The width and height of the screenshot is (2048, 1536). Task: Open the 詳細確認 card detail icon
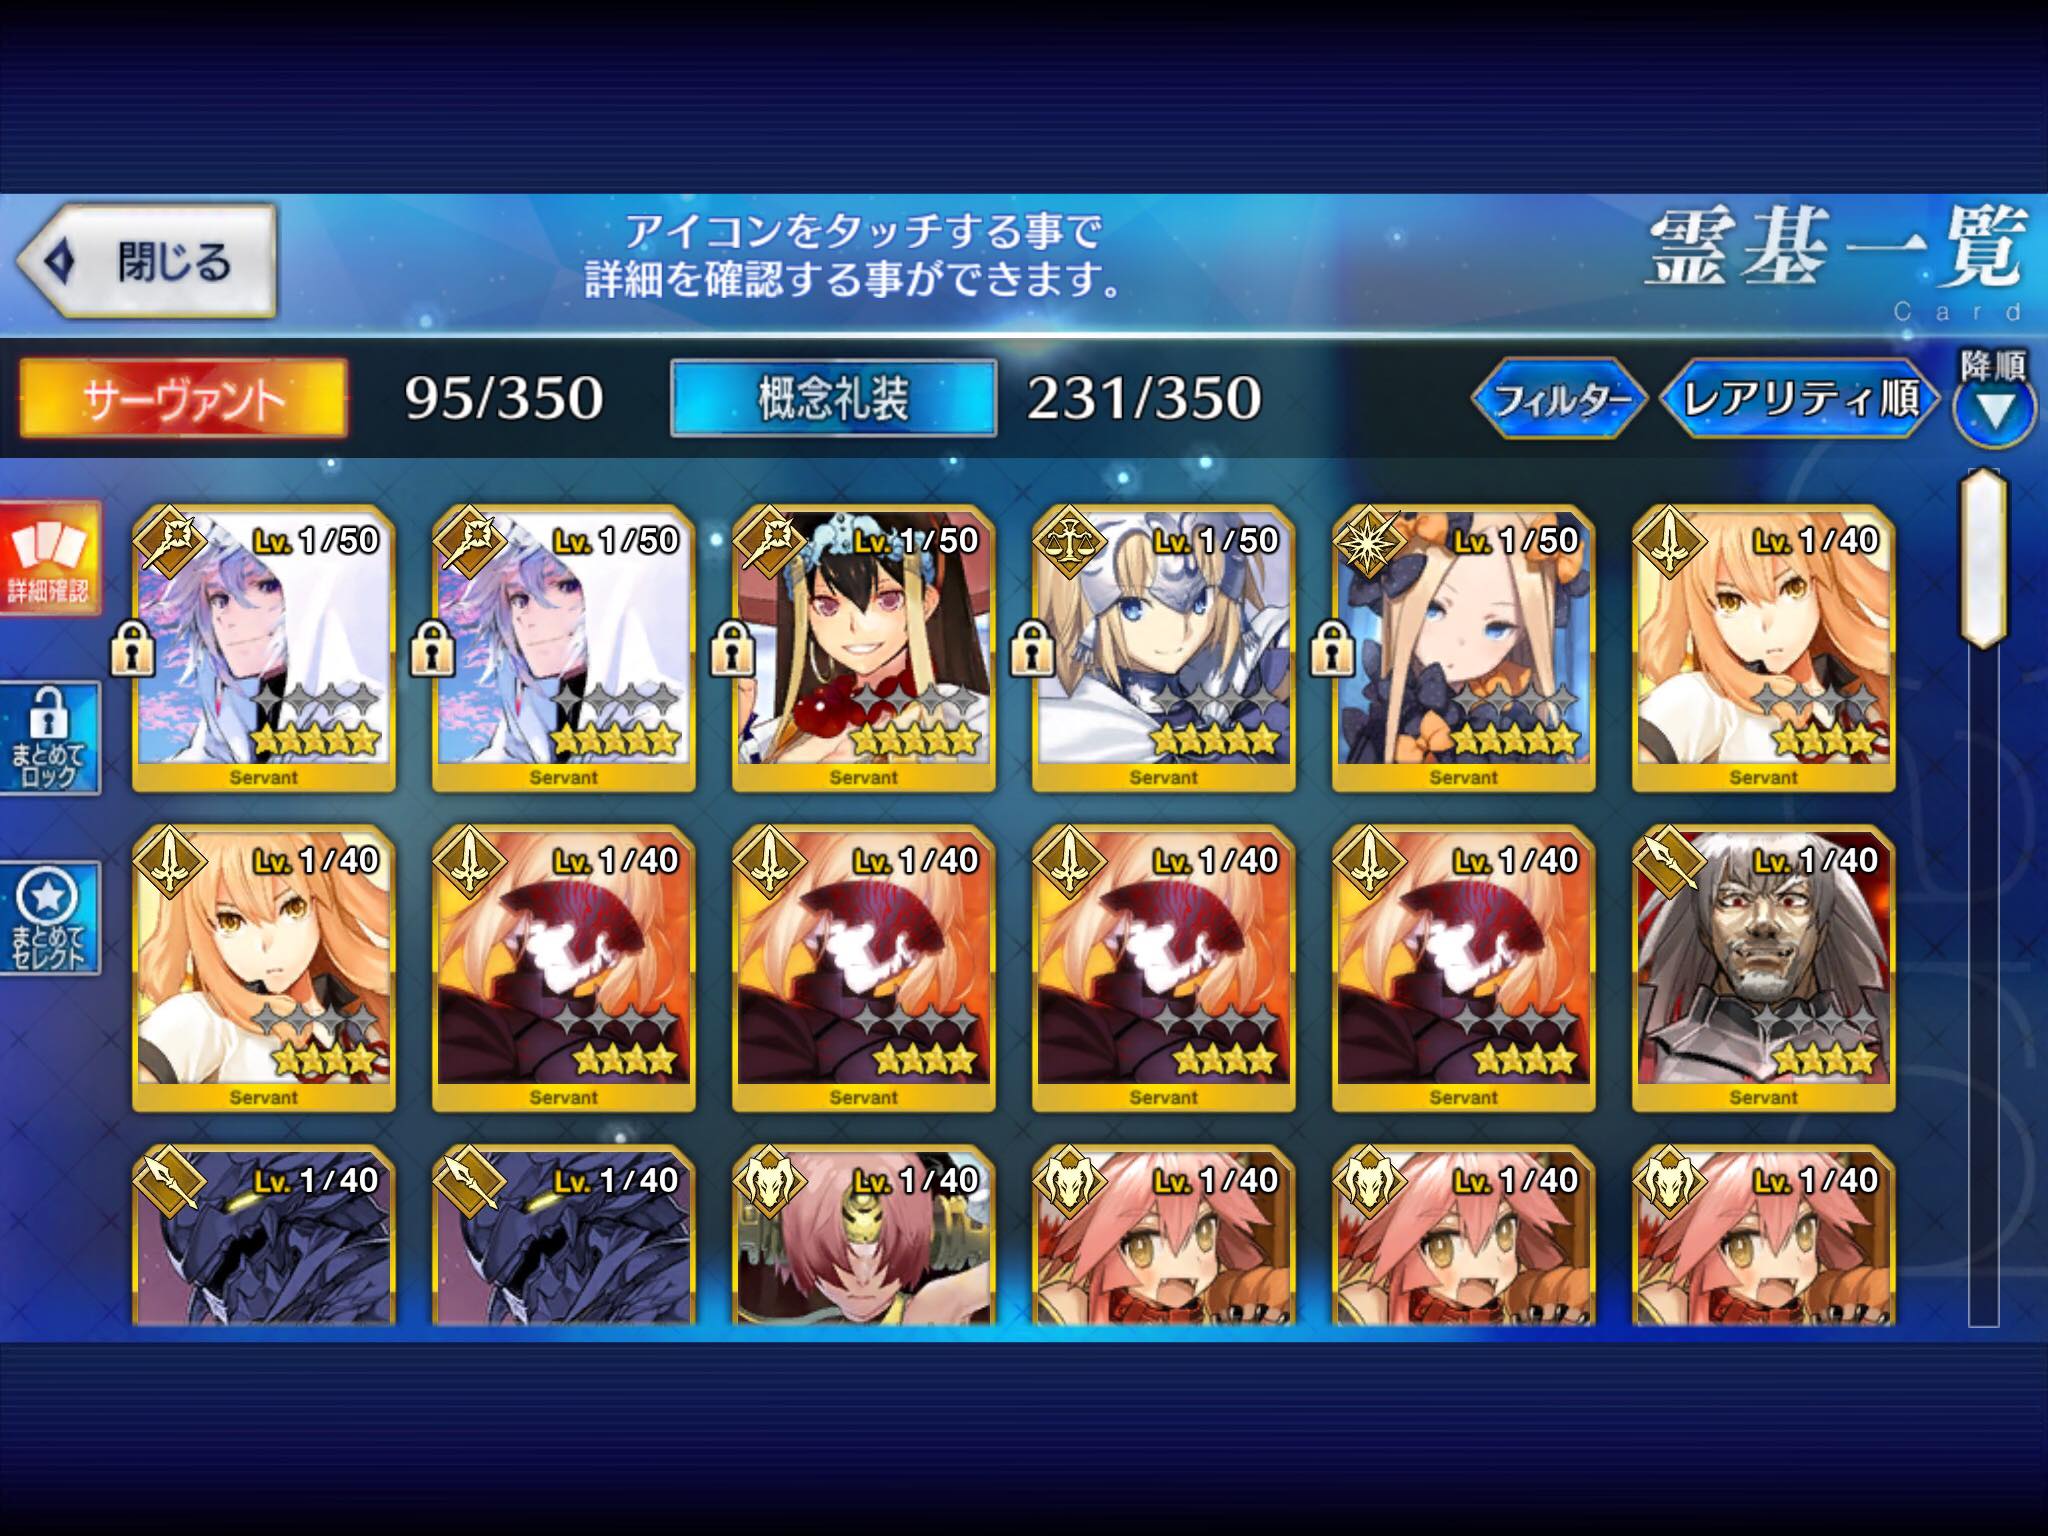50,558
